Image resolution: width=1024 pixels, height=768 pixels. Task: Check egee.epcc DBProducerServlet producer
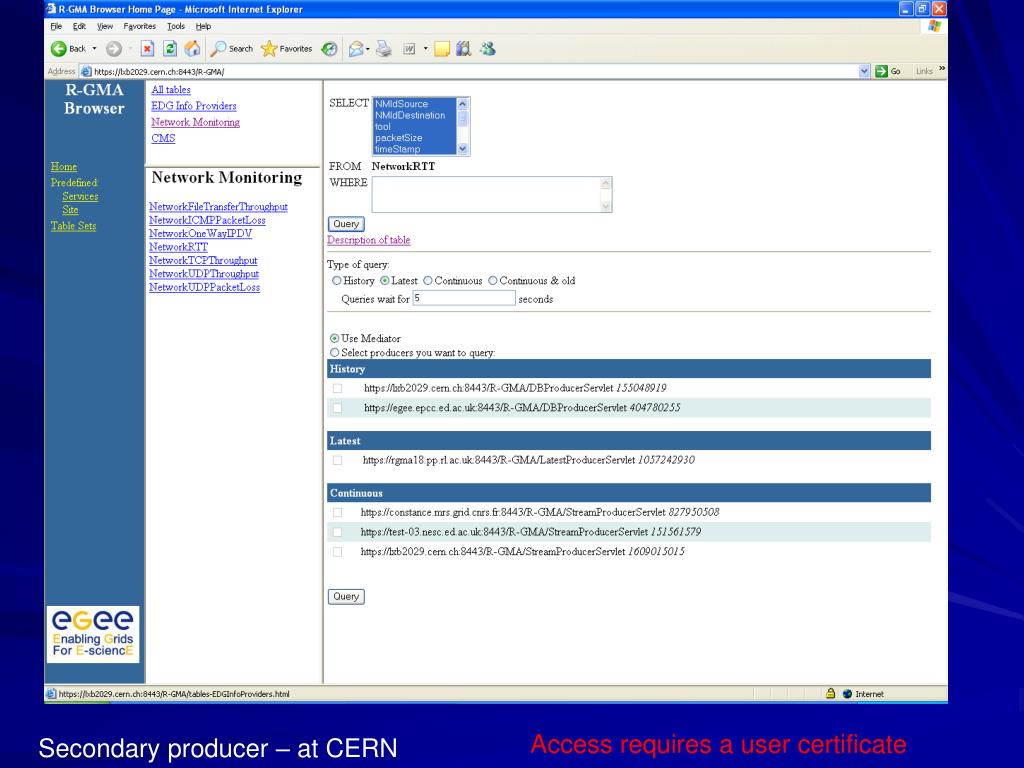pos(338,408)
